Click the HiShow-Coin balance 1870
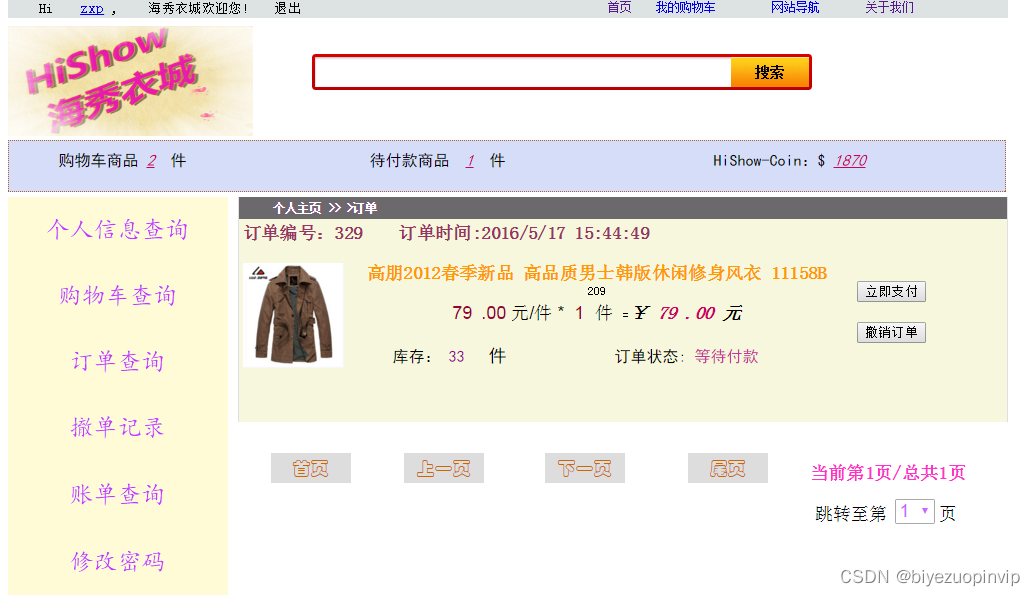Image resolution: width=1035 pixels, height=596 pixels. pos(850,160)
